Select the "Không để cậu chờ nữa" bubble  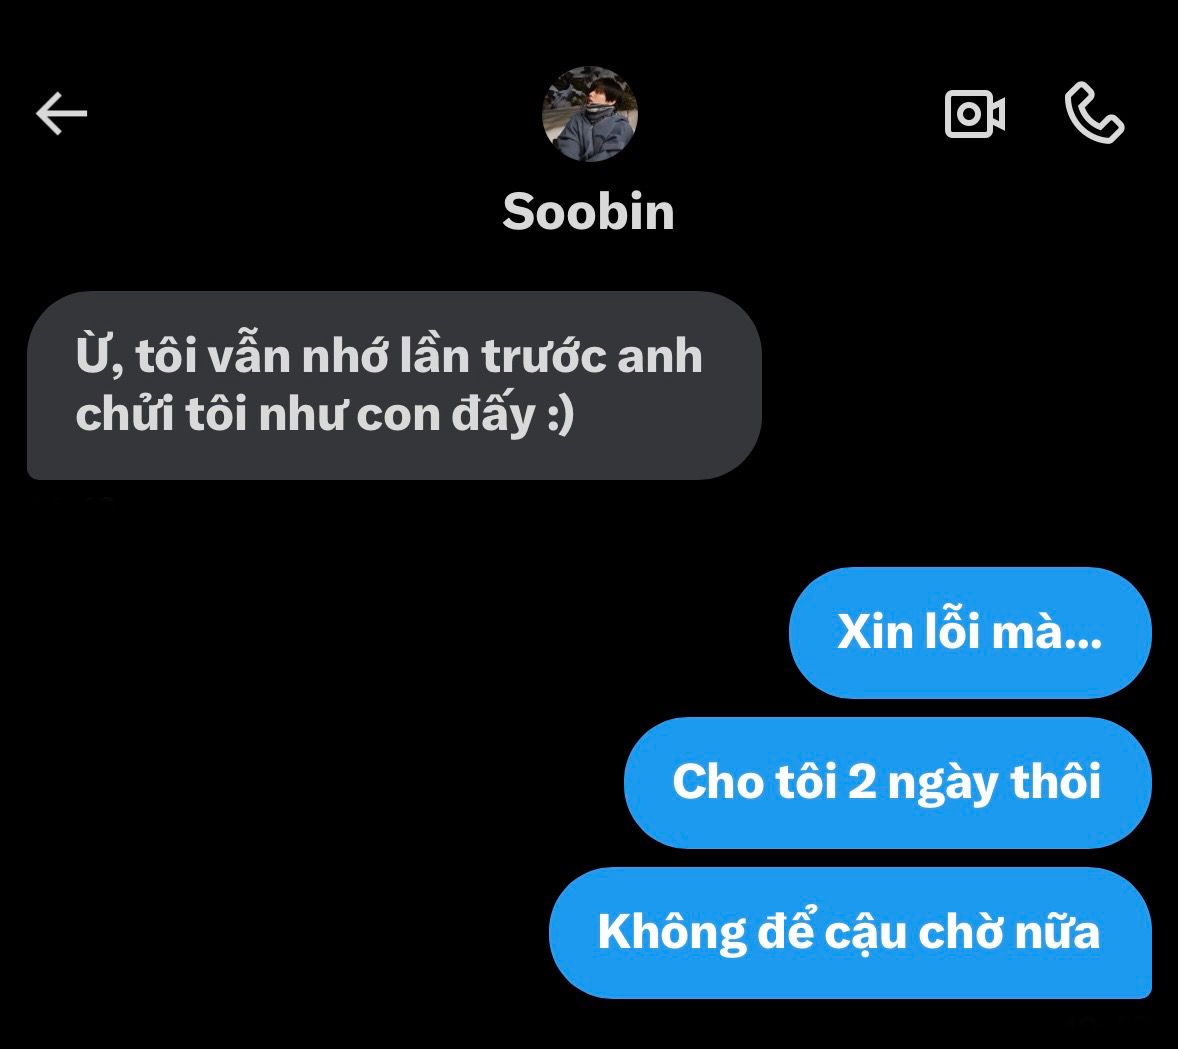point(850,933)
